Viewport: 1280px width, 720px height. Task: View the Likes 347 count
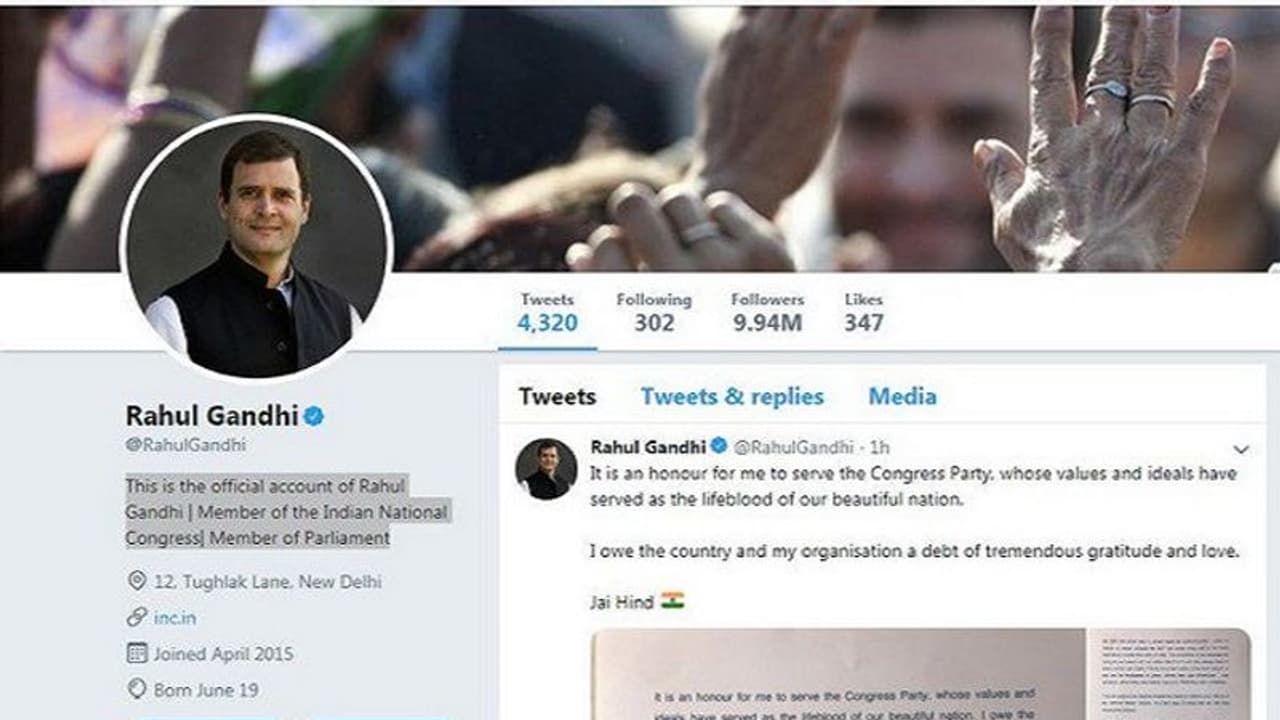[x=863, y=312]
